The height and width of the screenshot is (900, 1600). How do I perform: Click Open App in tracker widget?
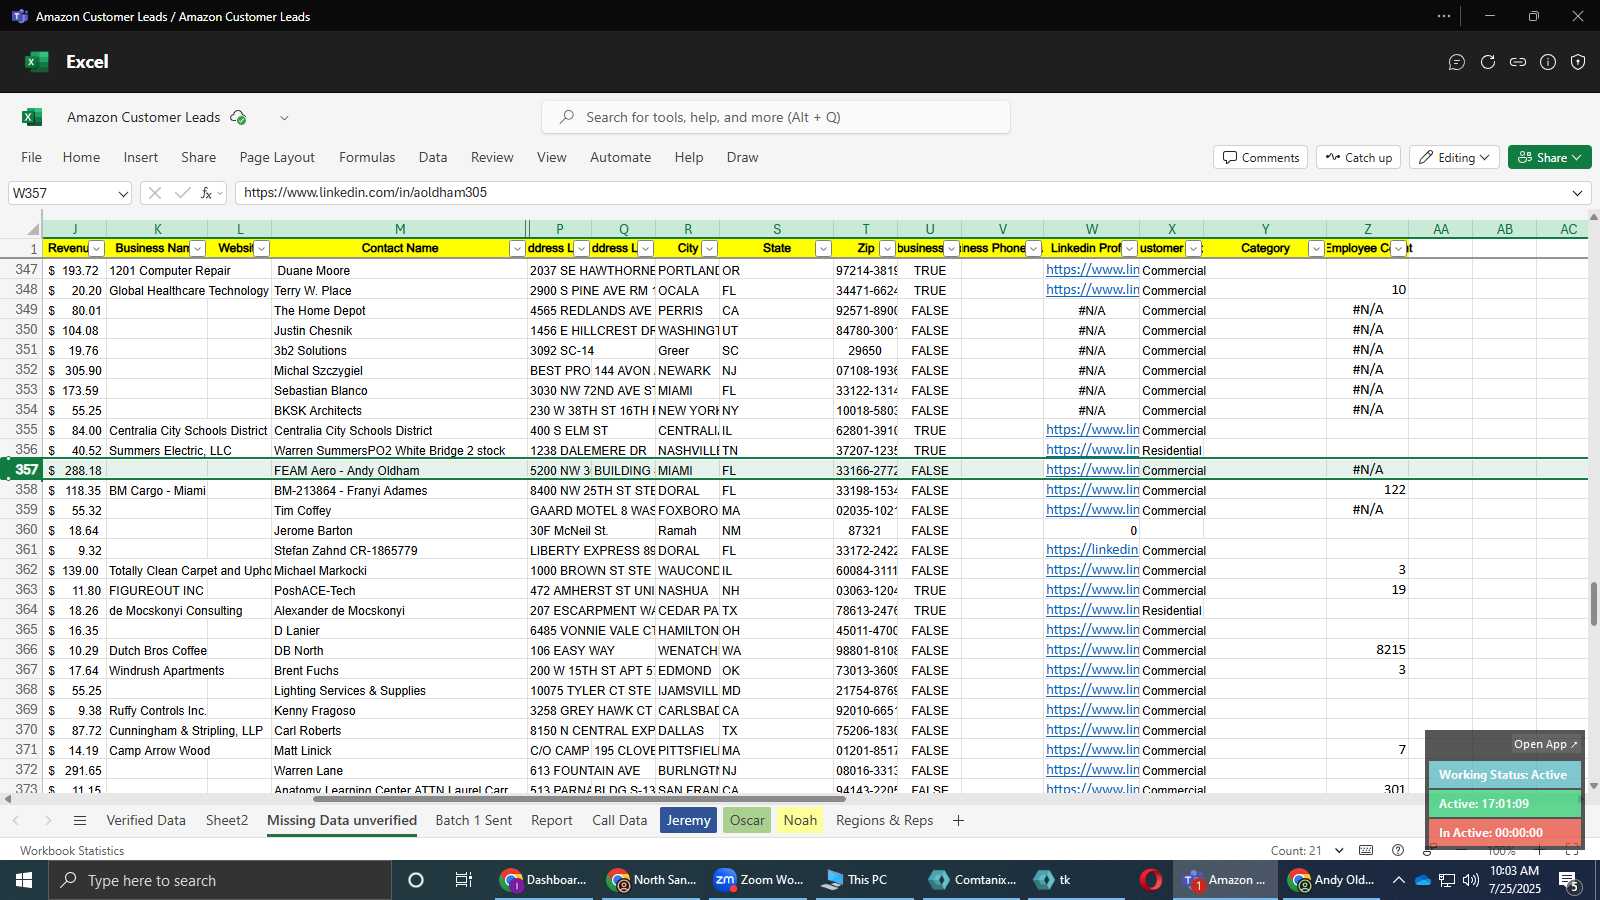1545,745
